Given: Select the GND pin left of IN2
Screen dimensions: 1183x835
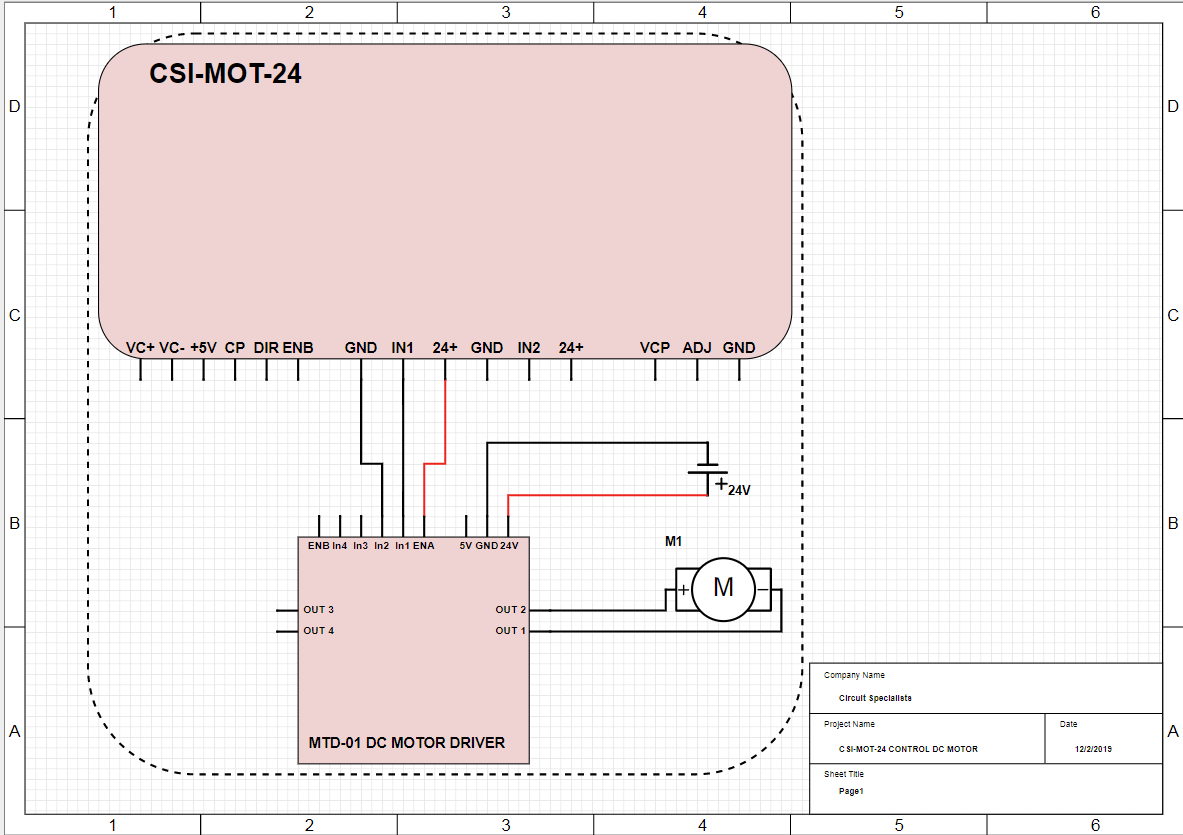Looking at the screenshot, I should 487,348.
